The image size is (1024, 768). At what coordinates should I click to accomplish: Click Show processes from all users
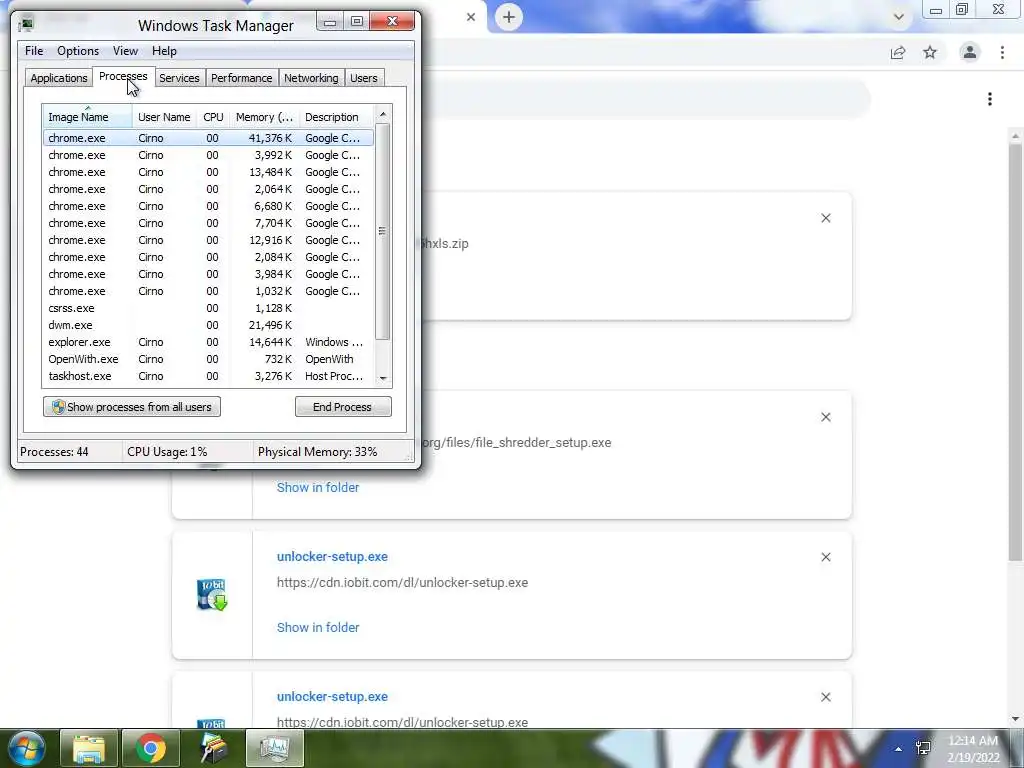[x=132, y=407]
